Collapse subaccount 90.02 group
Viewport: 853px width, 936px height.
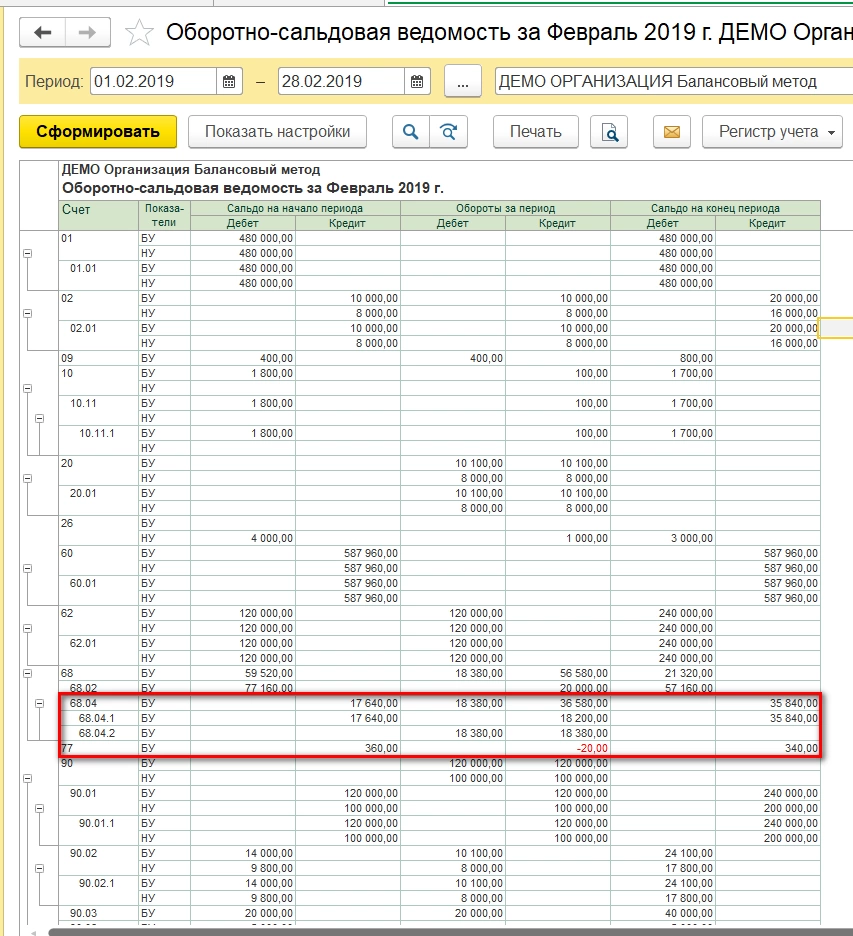39,869
